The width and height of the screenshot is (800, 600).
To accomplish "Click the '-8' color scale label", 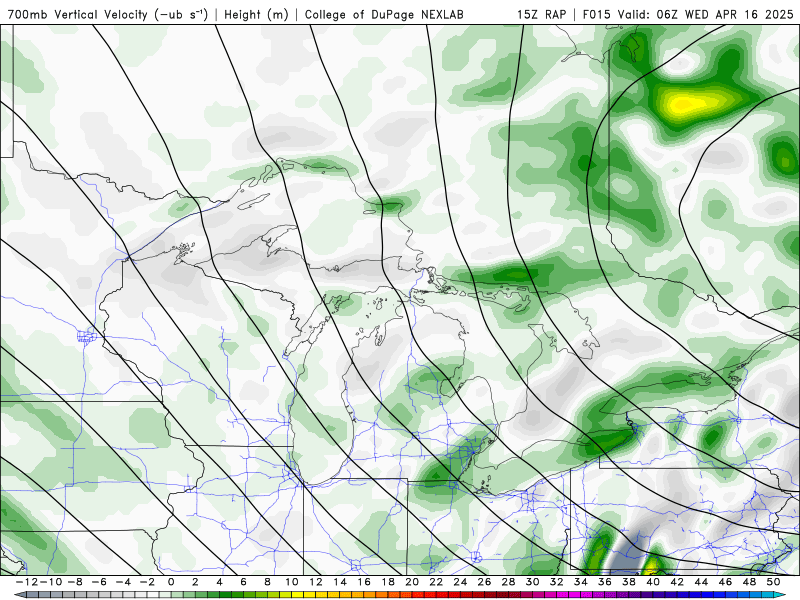I will point(75,582).
